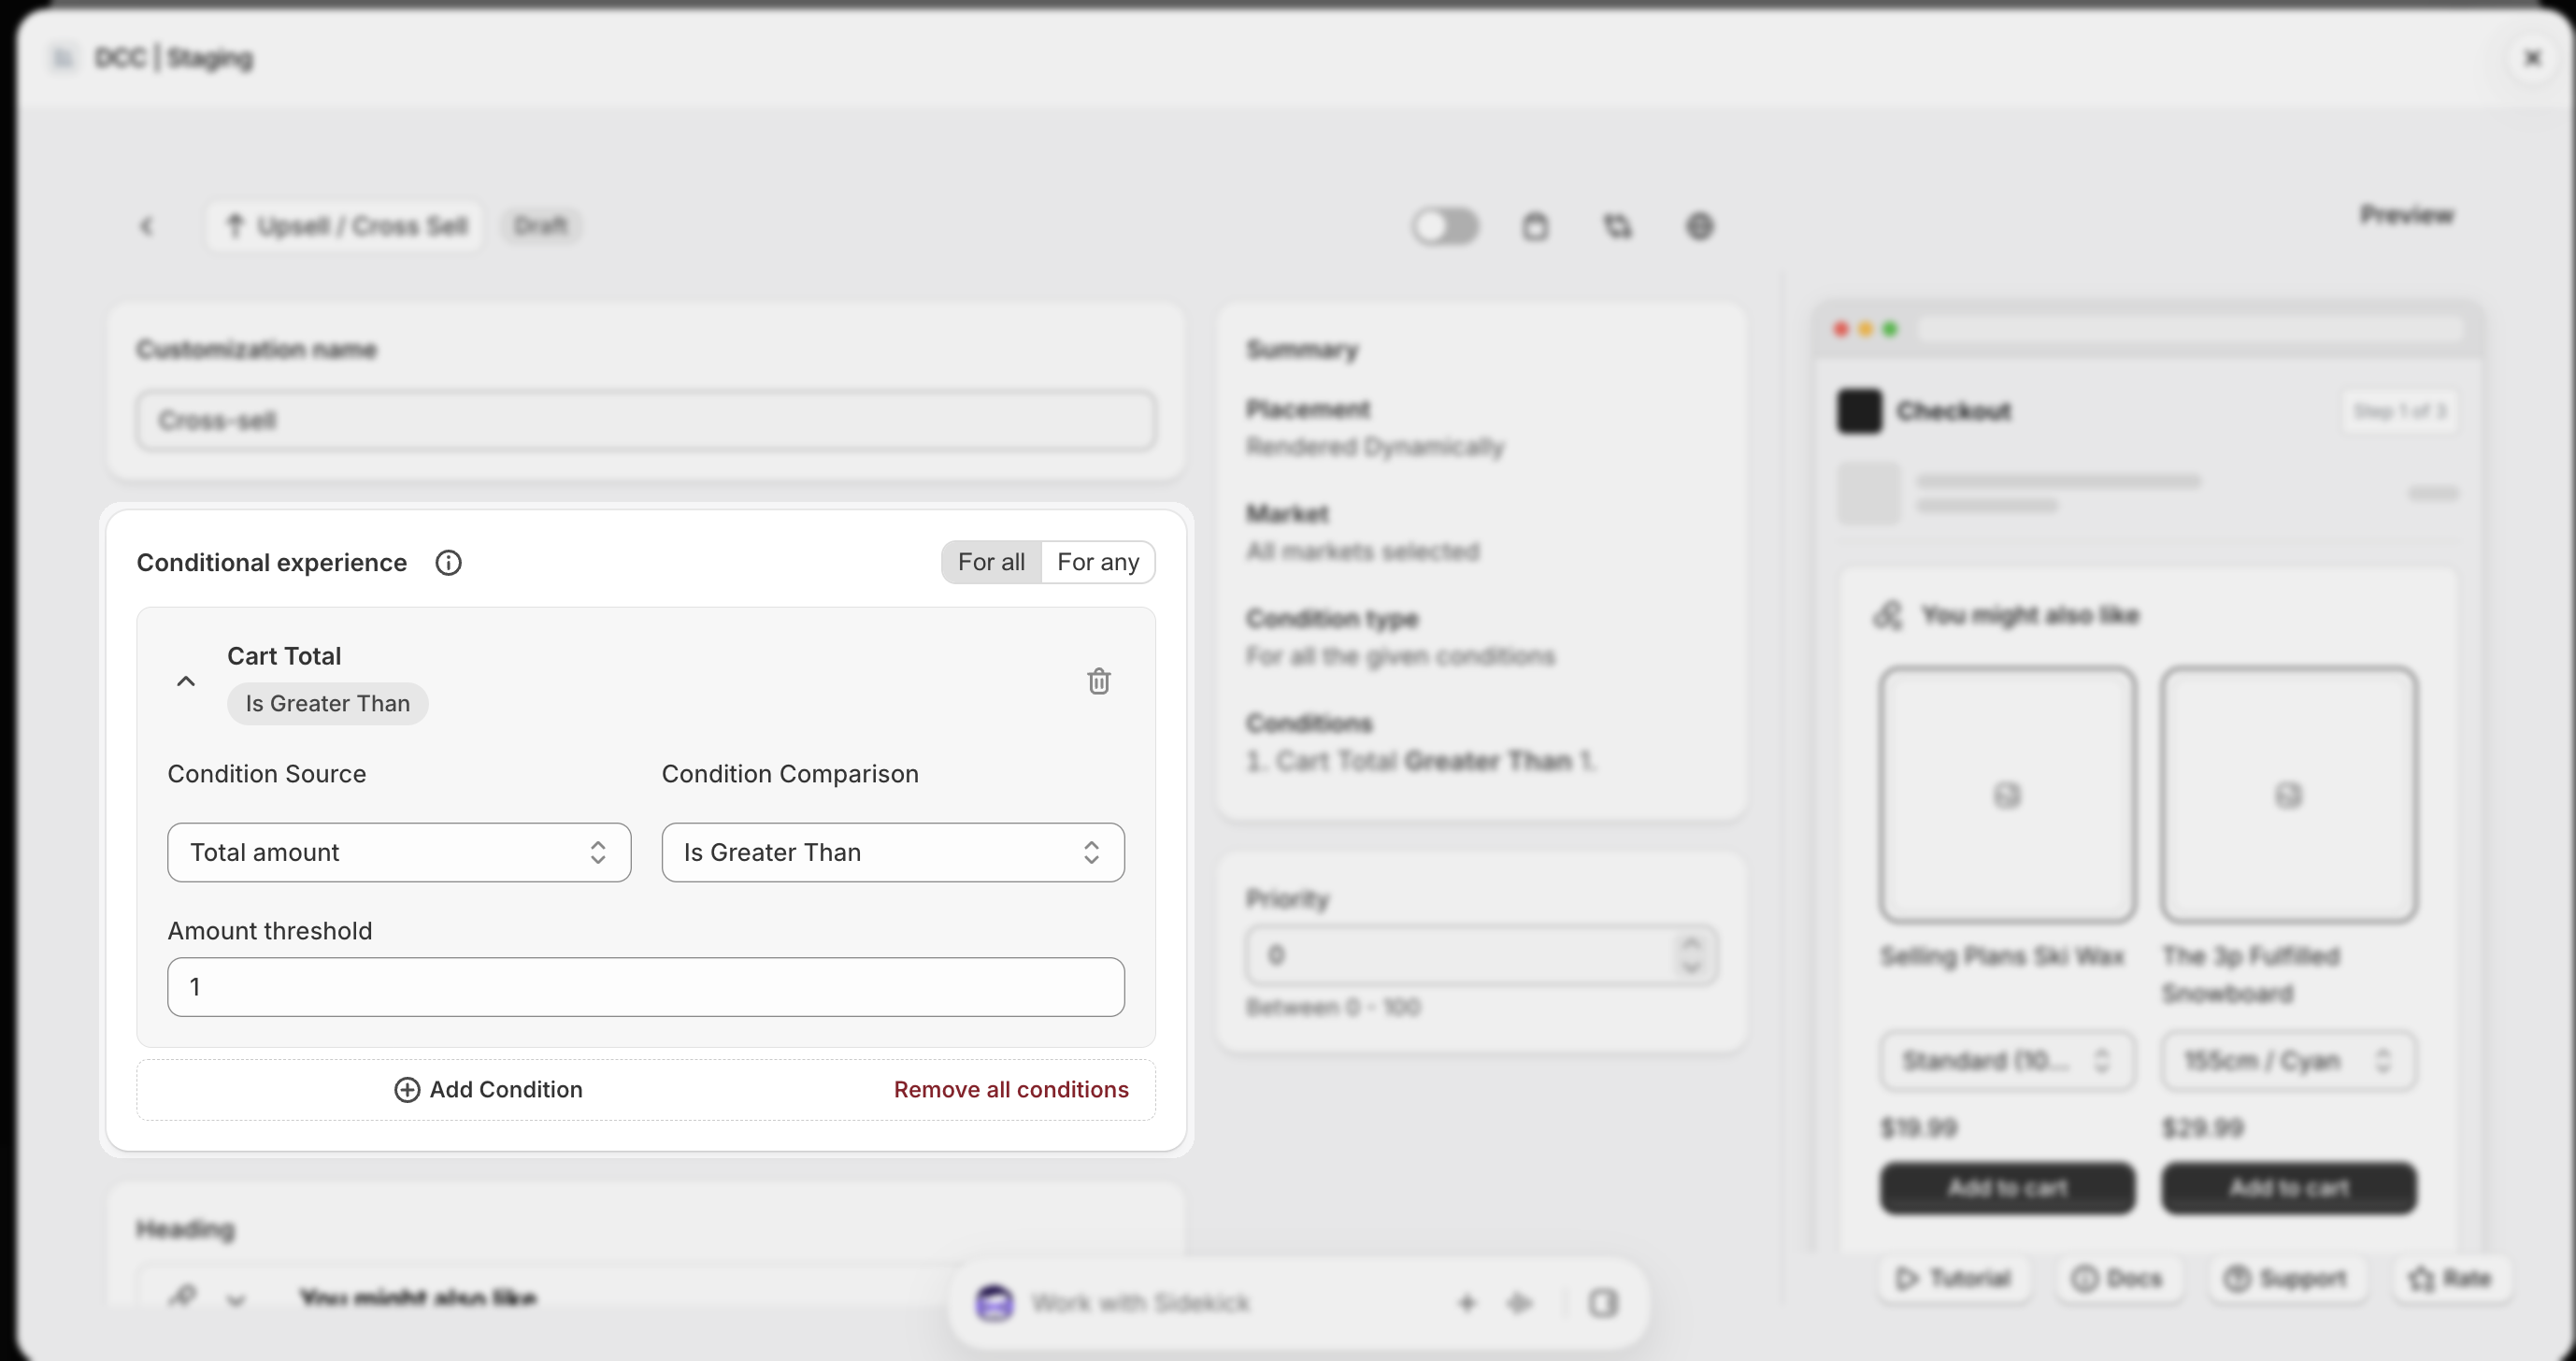The image size is (2576, 1361).
Task: Click the Rate button
Action: tap(2451, 1278)
